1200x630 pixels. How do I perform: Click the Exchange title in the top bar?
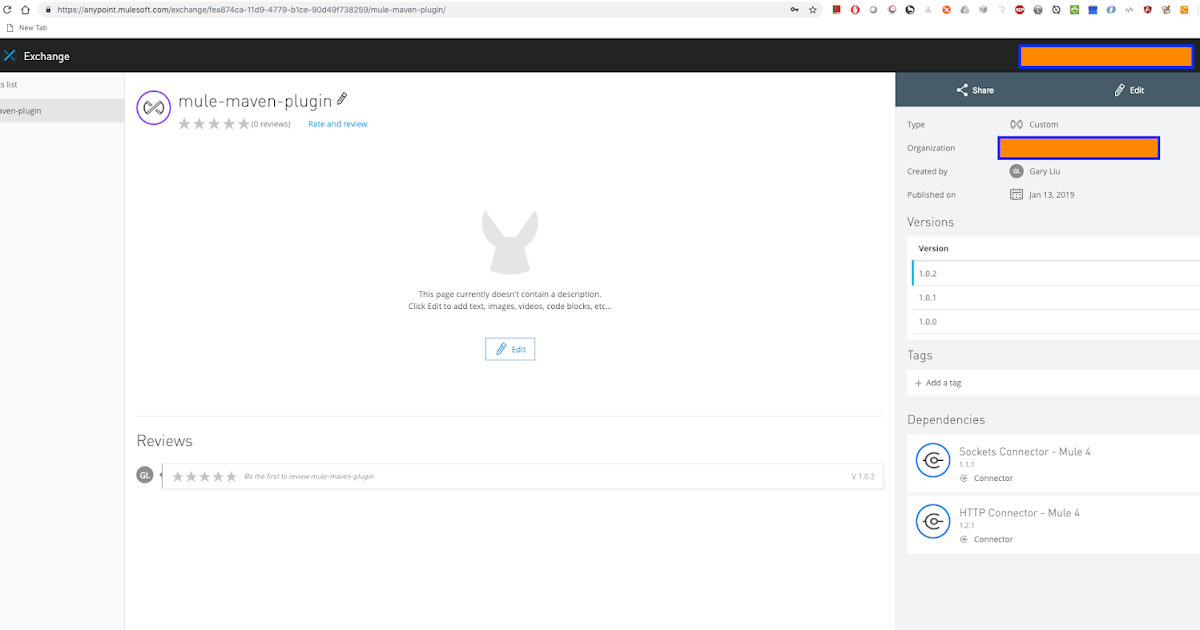pyautogui.click(x=47, y=56)
